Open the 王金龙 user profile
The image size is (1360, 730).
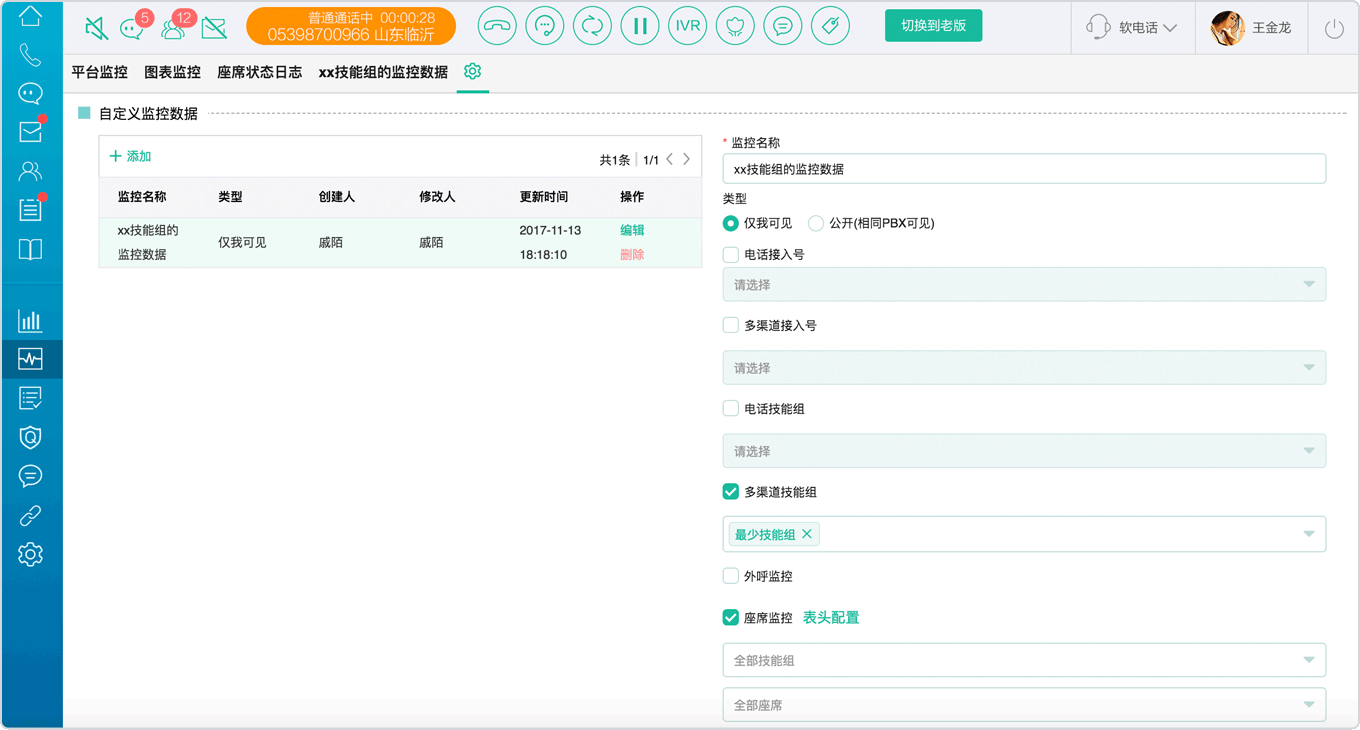1251,28
